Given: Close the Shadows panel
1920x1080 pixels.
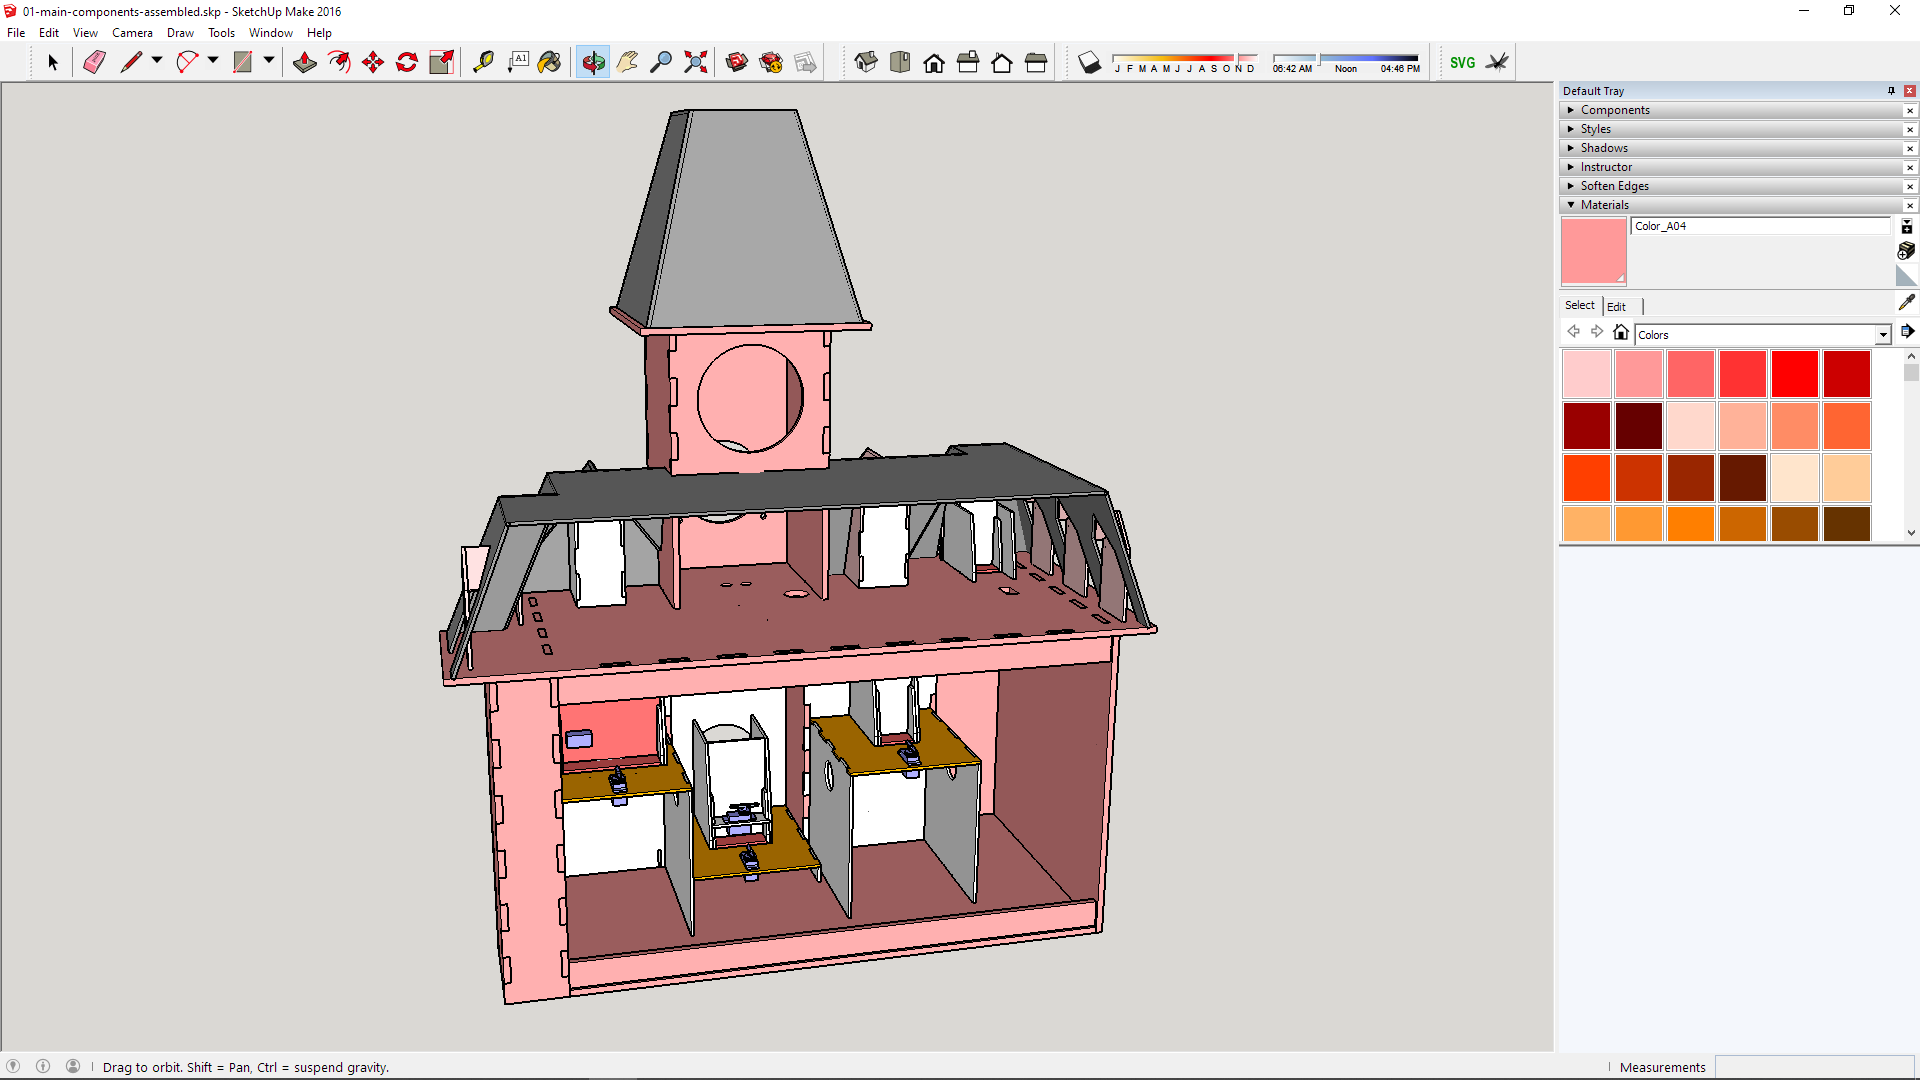Looking at the screenshot, I should tap(1909, 148).
